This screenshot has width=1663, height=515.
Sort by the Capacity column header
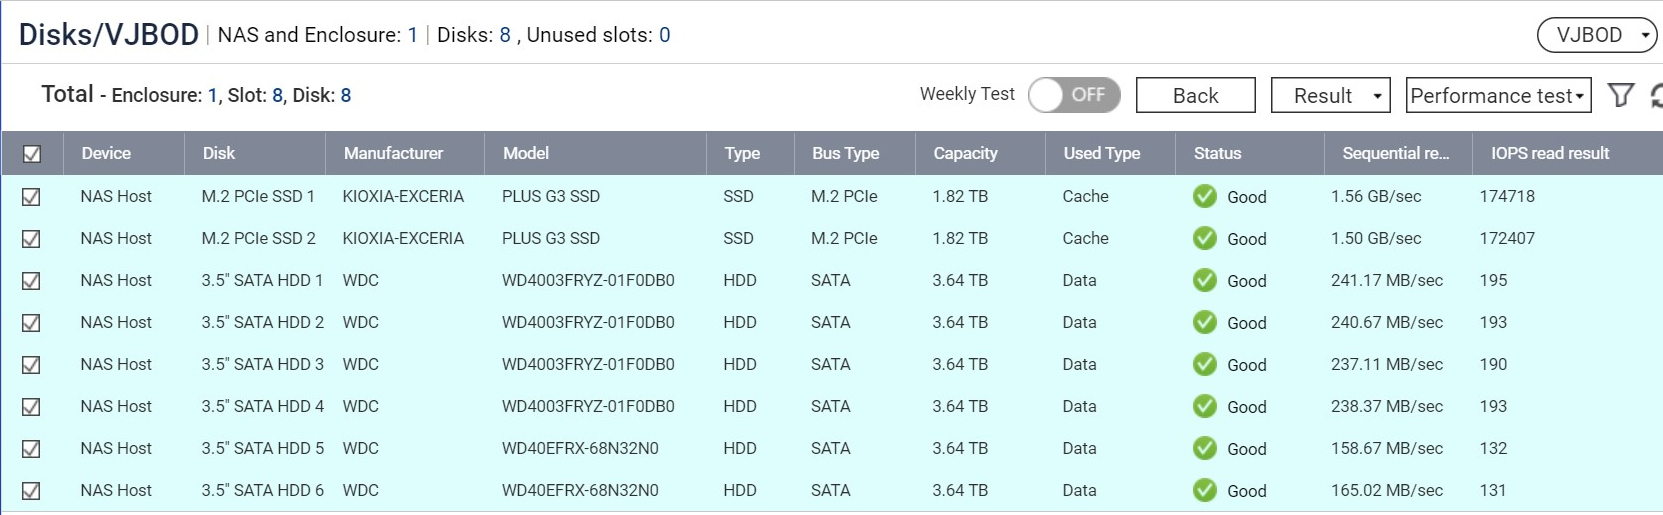[965, 153]
